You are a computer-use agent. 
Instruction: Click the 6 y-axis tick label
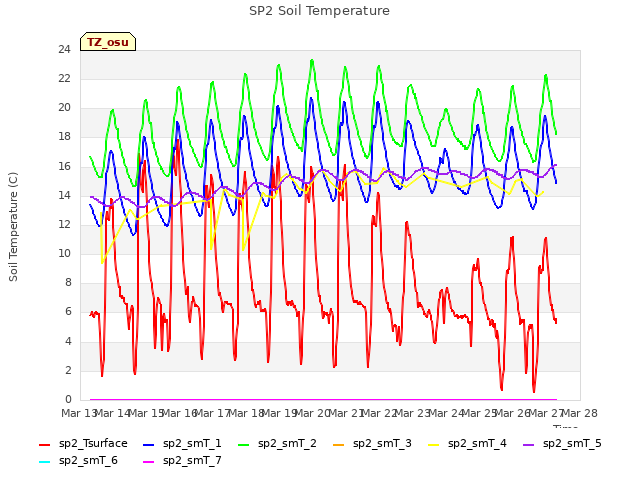coord(68,312)
